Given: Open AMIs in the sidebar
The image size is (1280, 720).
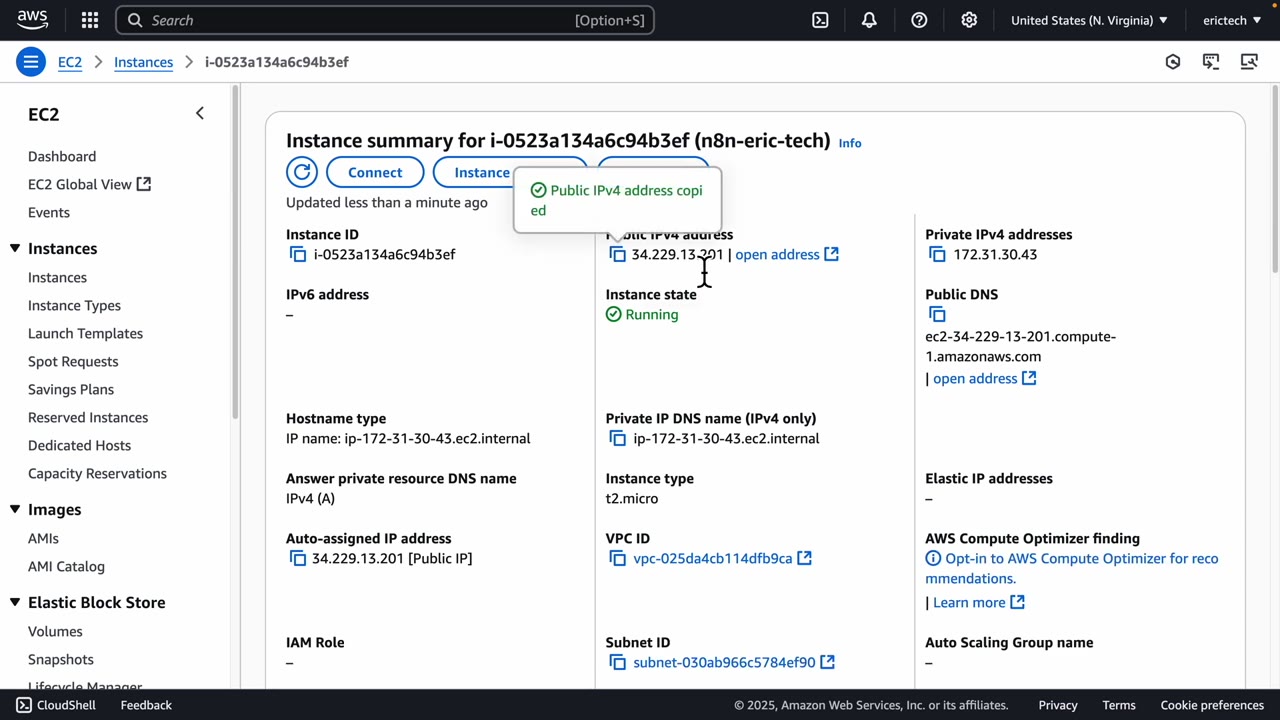Looking at the screenshot, I should (43, 538).
